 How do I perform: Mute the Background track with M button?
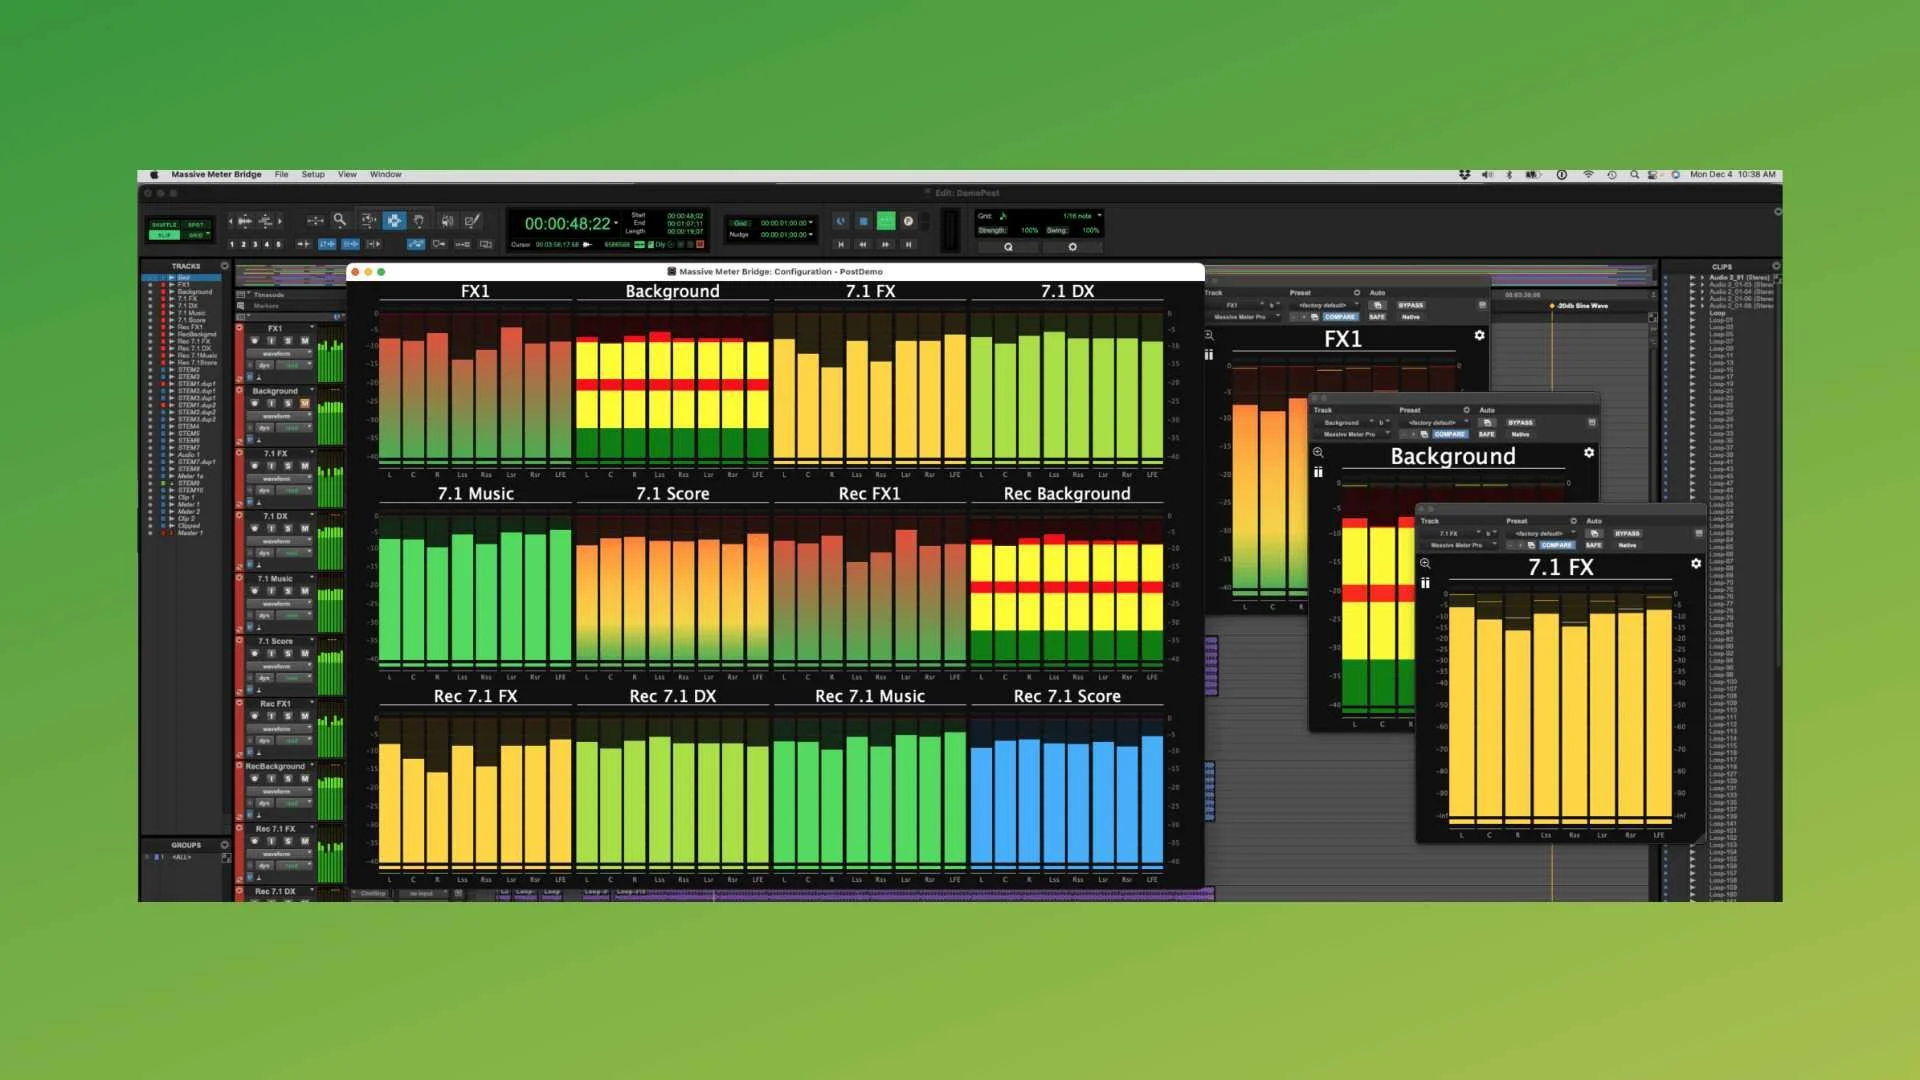[305, 404]
